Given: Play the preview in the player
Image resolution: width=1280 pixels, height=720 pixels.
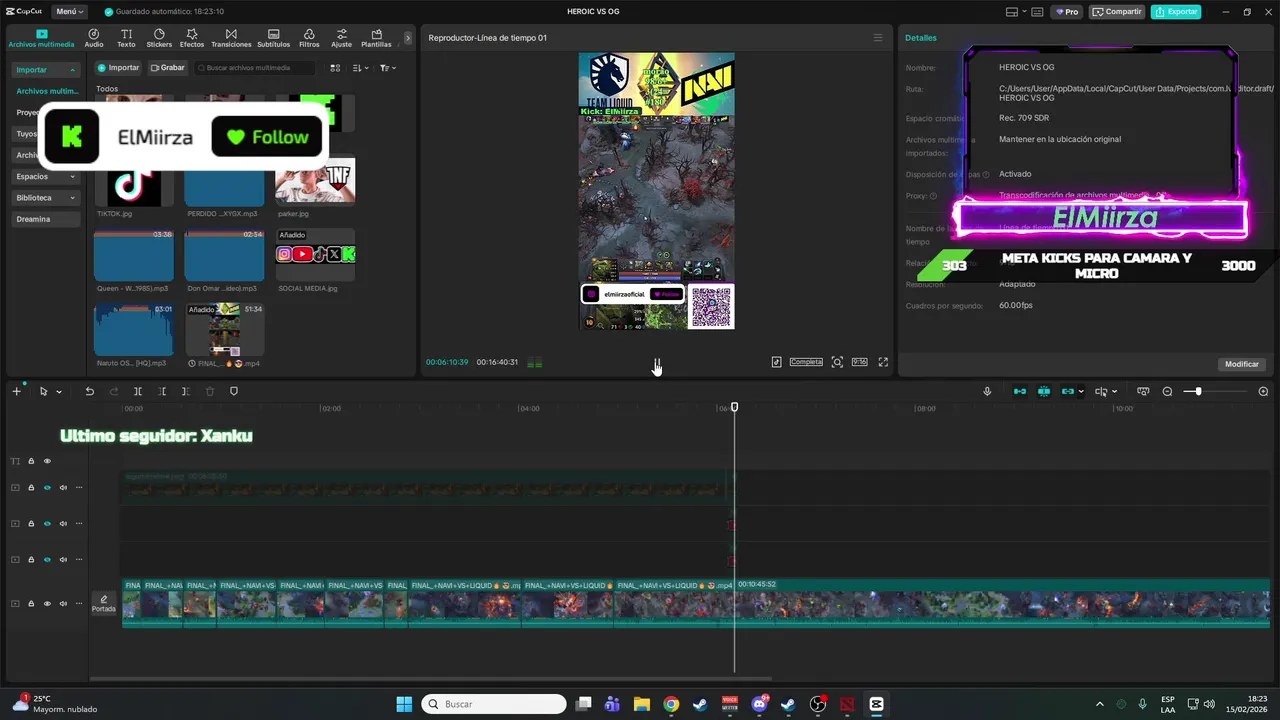Looking at the screenshot, I should [x=657, y=362].
